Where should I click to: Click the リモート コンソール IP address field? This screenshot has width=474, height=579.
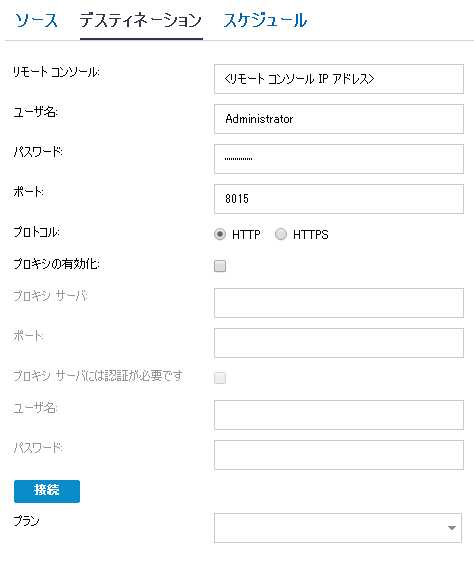pyautogui.click(x=339, y=79)
